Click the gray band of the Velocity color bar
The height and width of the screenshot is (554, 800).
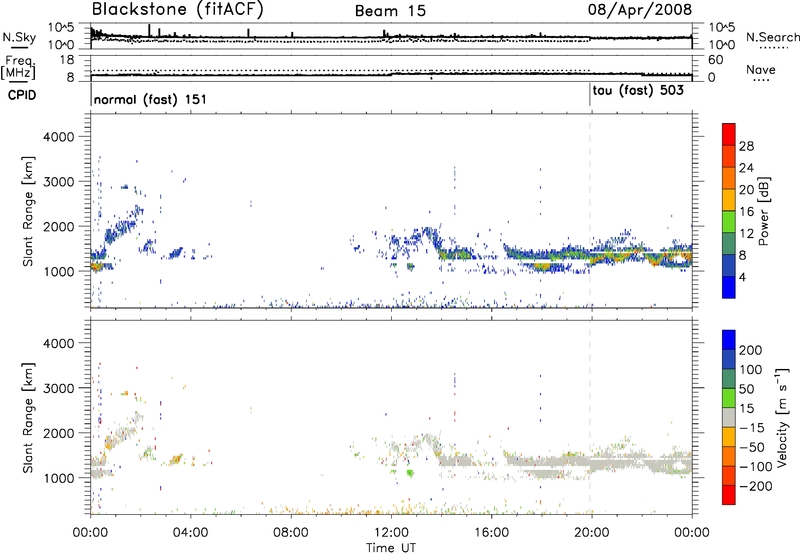point(729,418)
